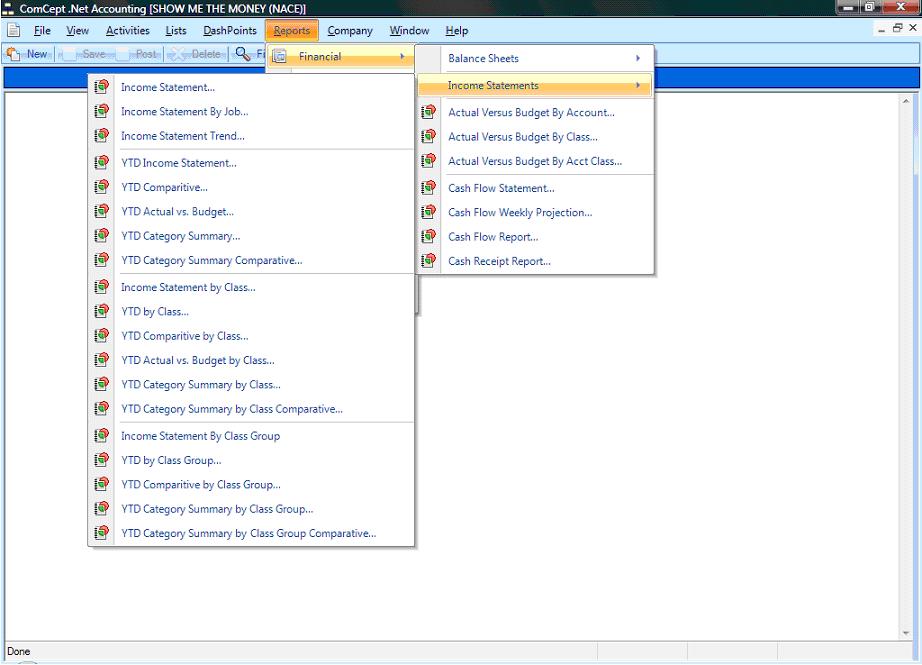Click the vertical scrollbar up arrow
Image resolution: width=922 pixels, height=665 pixels.
(907, 101)
